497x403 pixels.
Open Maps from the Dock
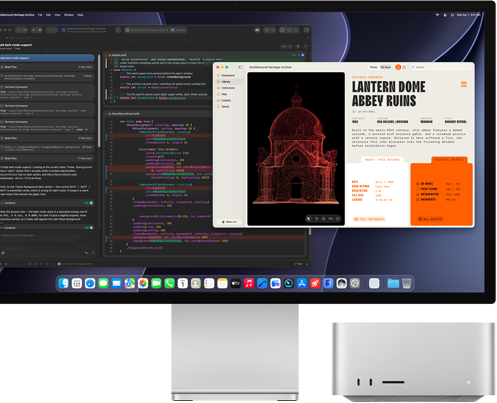point(130,283)
